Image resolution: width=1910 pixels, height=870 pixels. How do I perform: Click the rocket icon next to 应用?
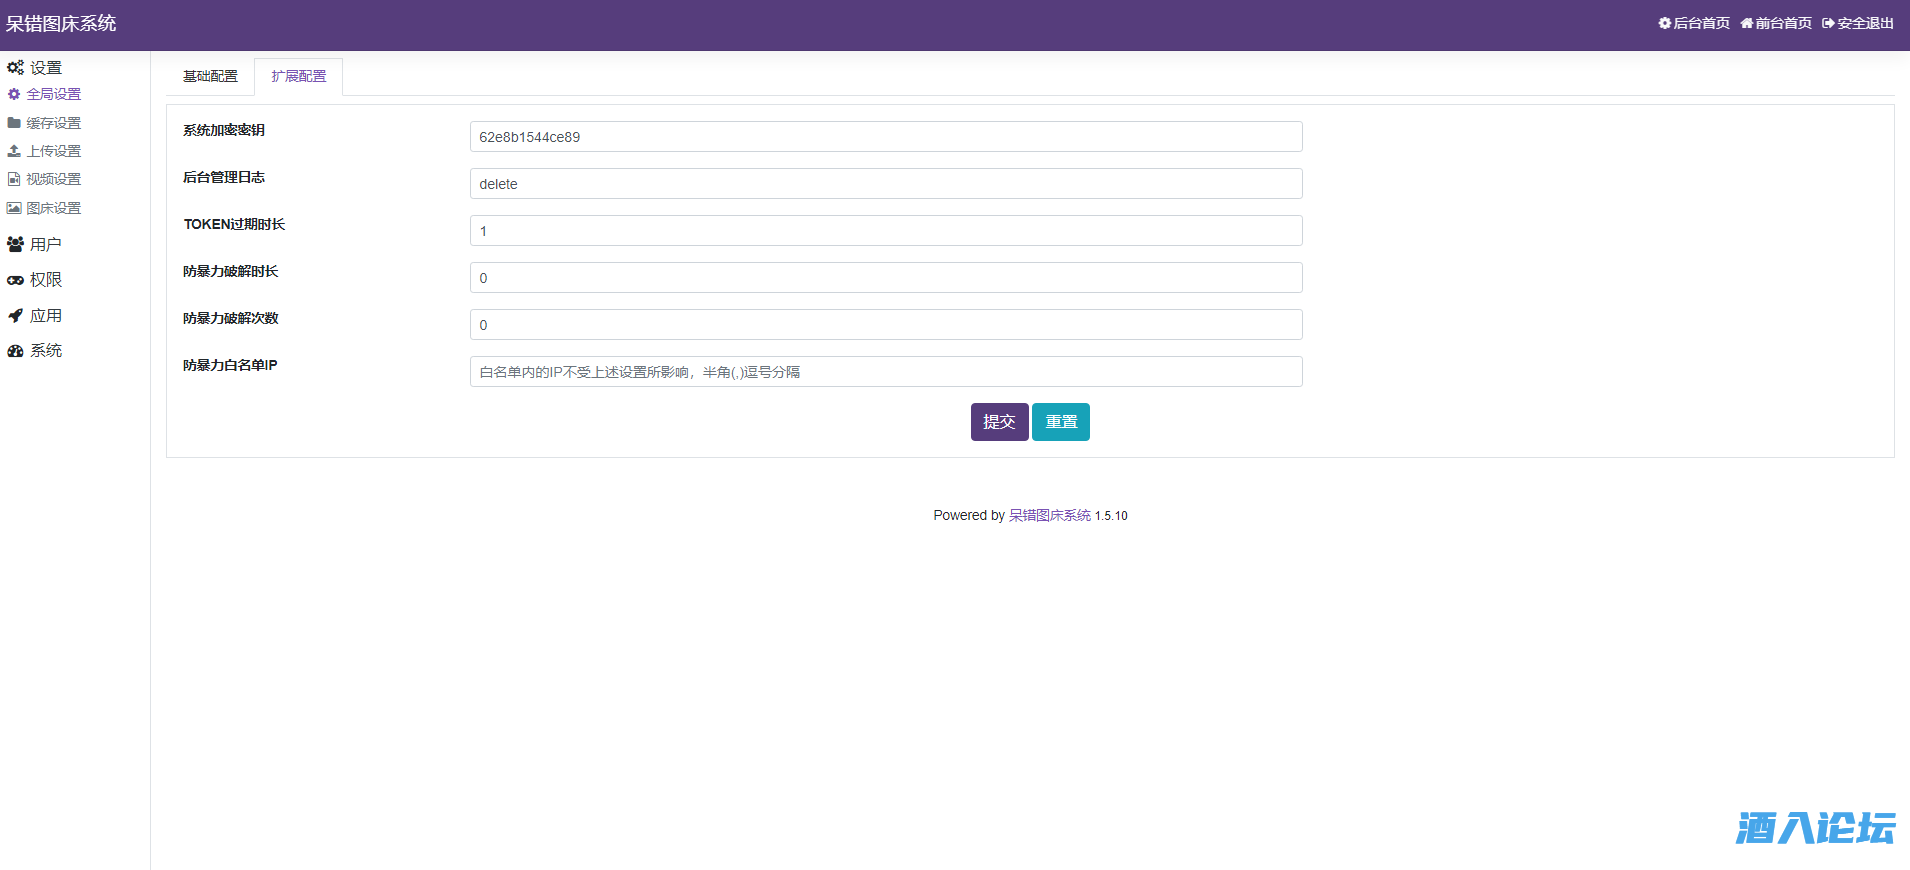click(15, 316)
